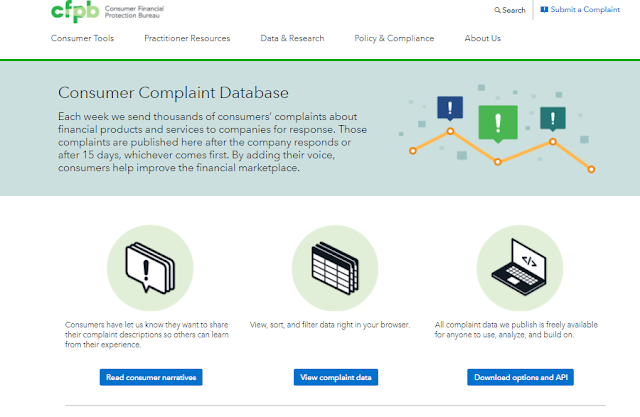Click Read consumer narratives button
Viewport: 640px width, 417px height.
(x=151, y=377)
